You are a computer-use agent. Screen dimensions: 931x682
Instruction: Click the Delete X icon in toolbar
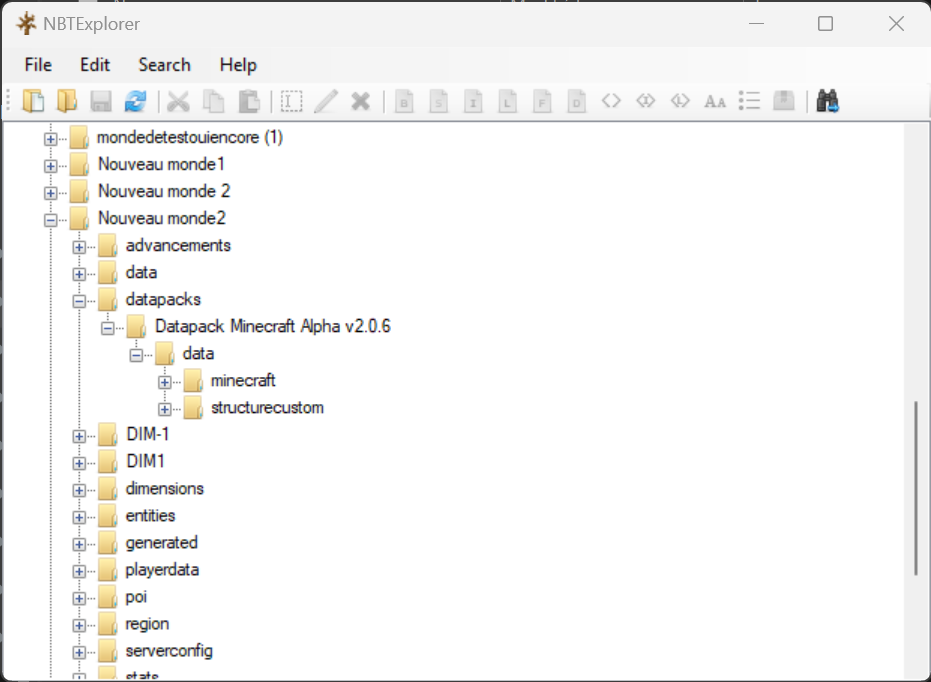pyautogui.click(x=361, y=101)
